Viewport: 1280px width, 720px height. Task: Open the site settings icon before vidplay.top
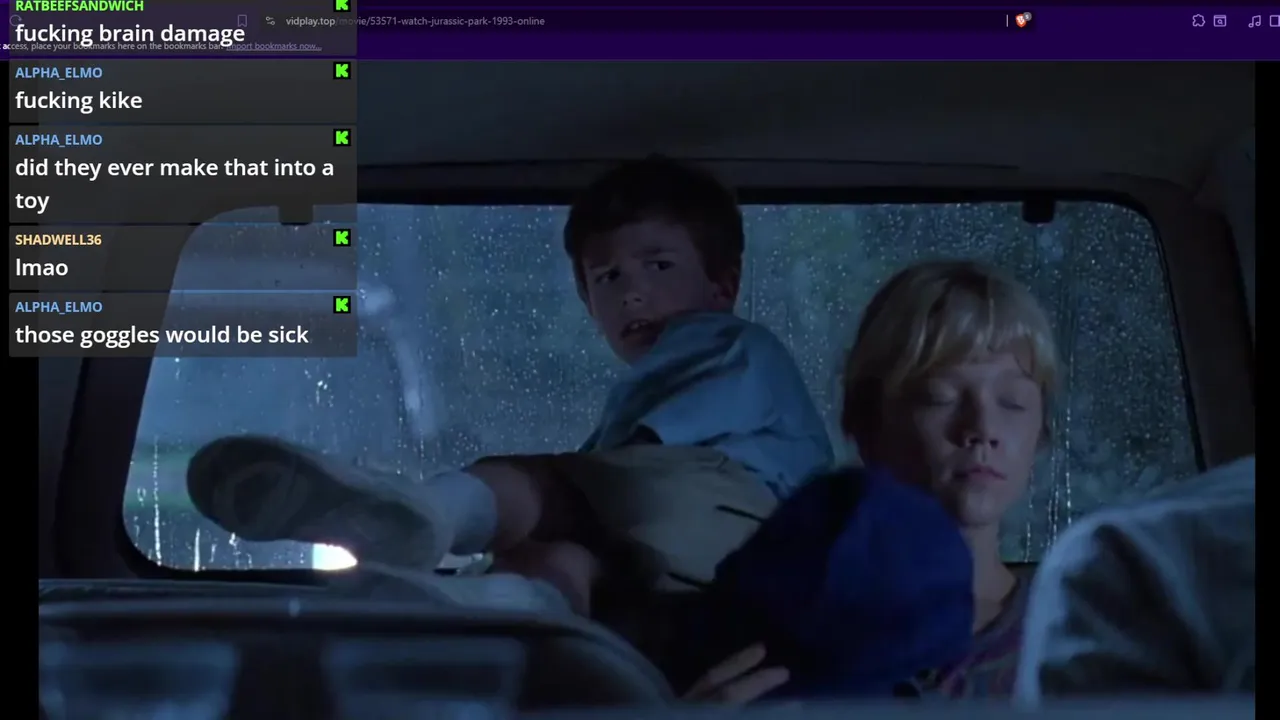coord(270,21)
